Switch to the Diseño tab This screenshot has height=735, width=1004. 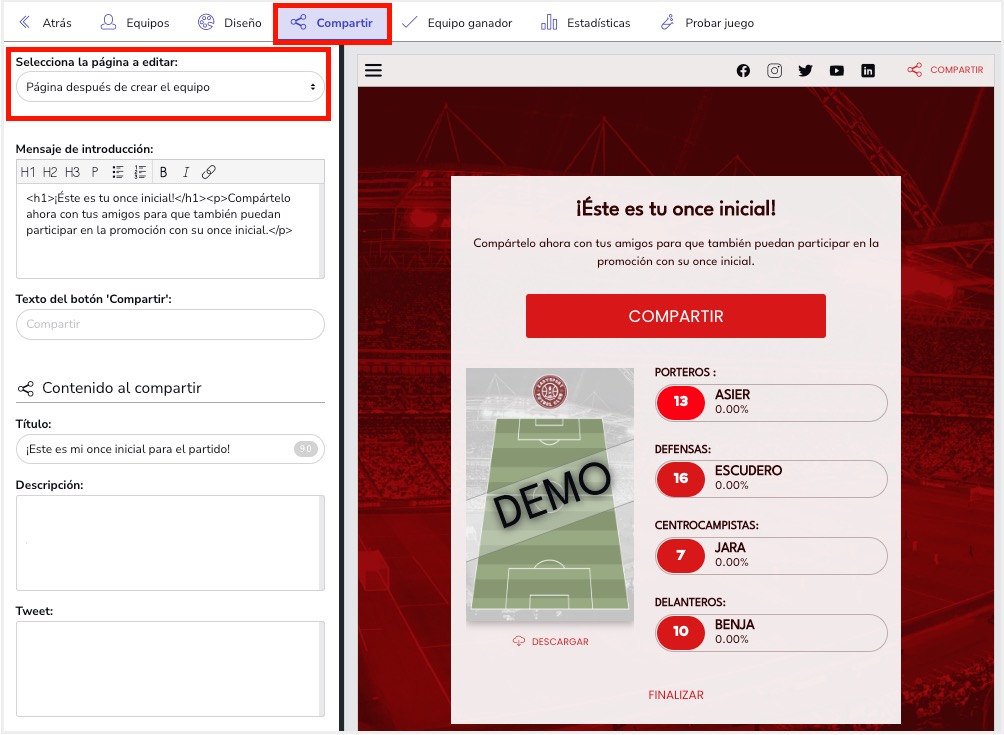click(x=229, y=23)
